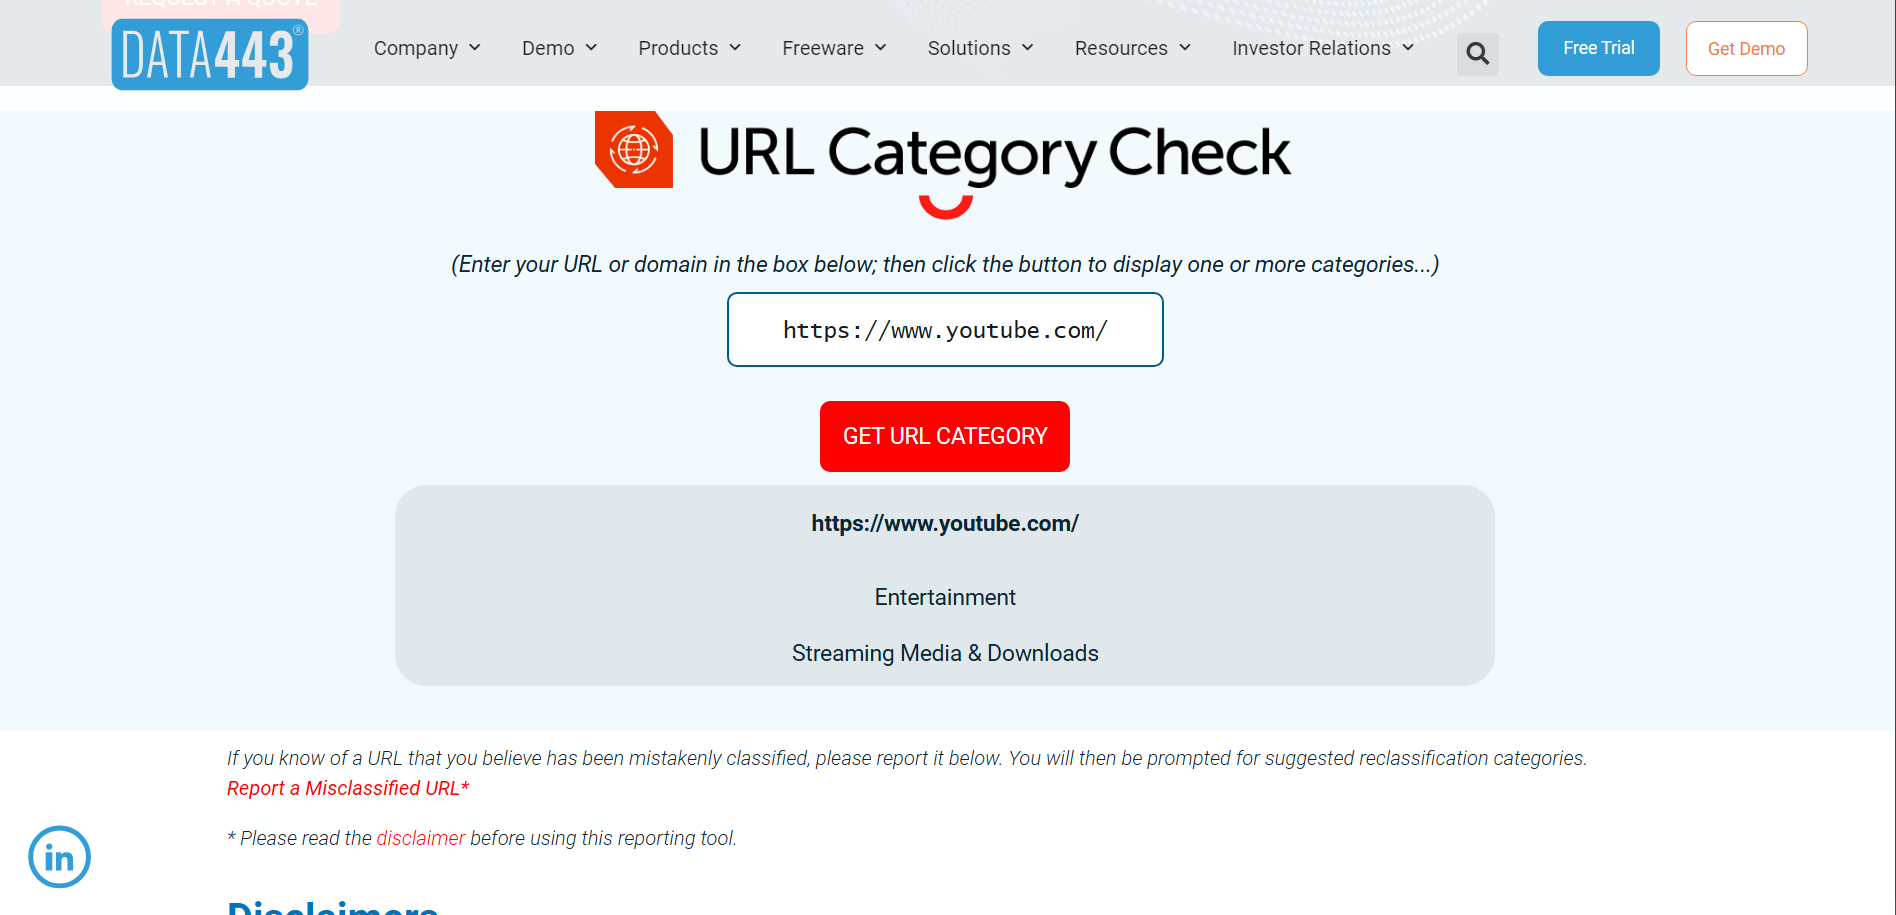Open the Products dropdown

tap(690, 48)
